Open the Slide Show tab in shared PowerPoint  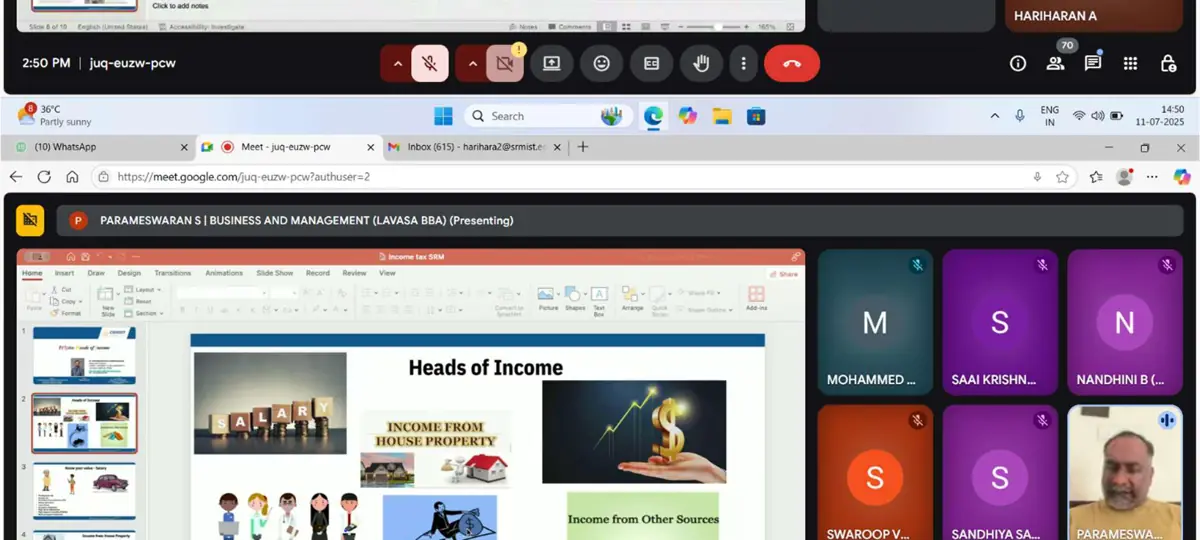click(x=275, y=273)
